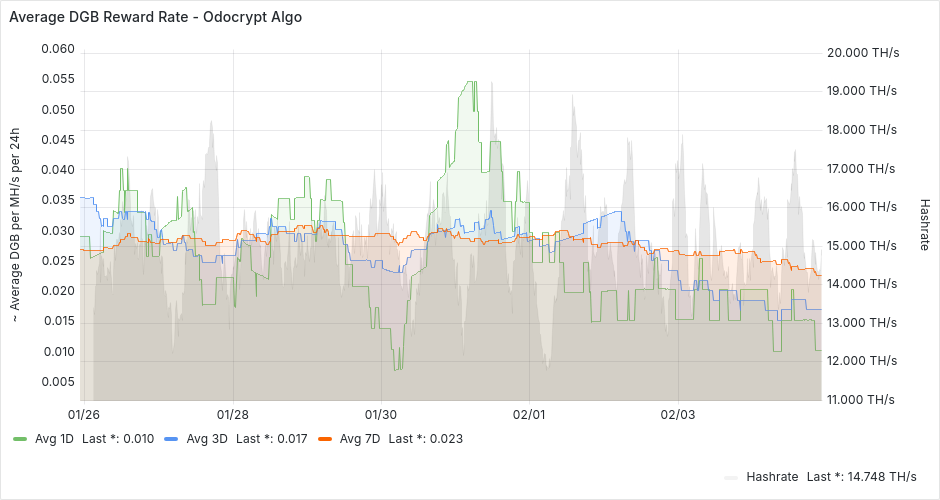The width and height of the screenshot is (940, 500).
Task: Click the orange Avg 7D color swatch
Action: coord(323,439)
